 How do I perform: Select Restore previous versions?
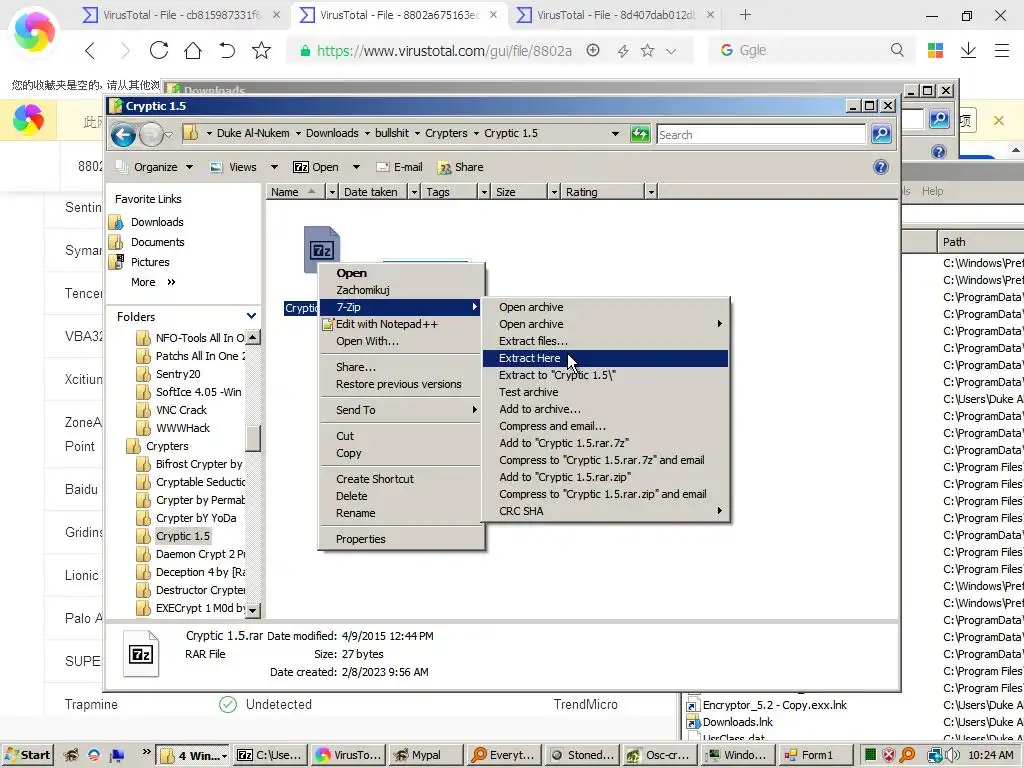point(402,384)
